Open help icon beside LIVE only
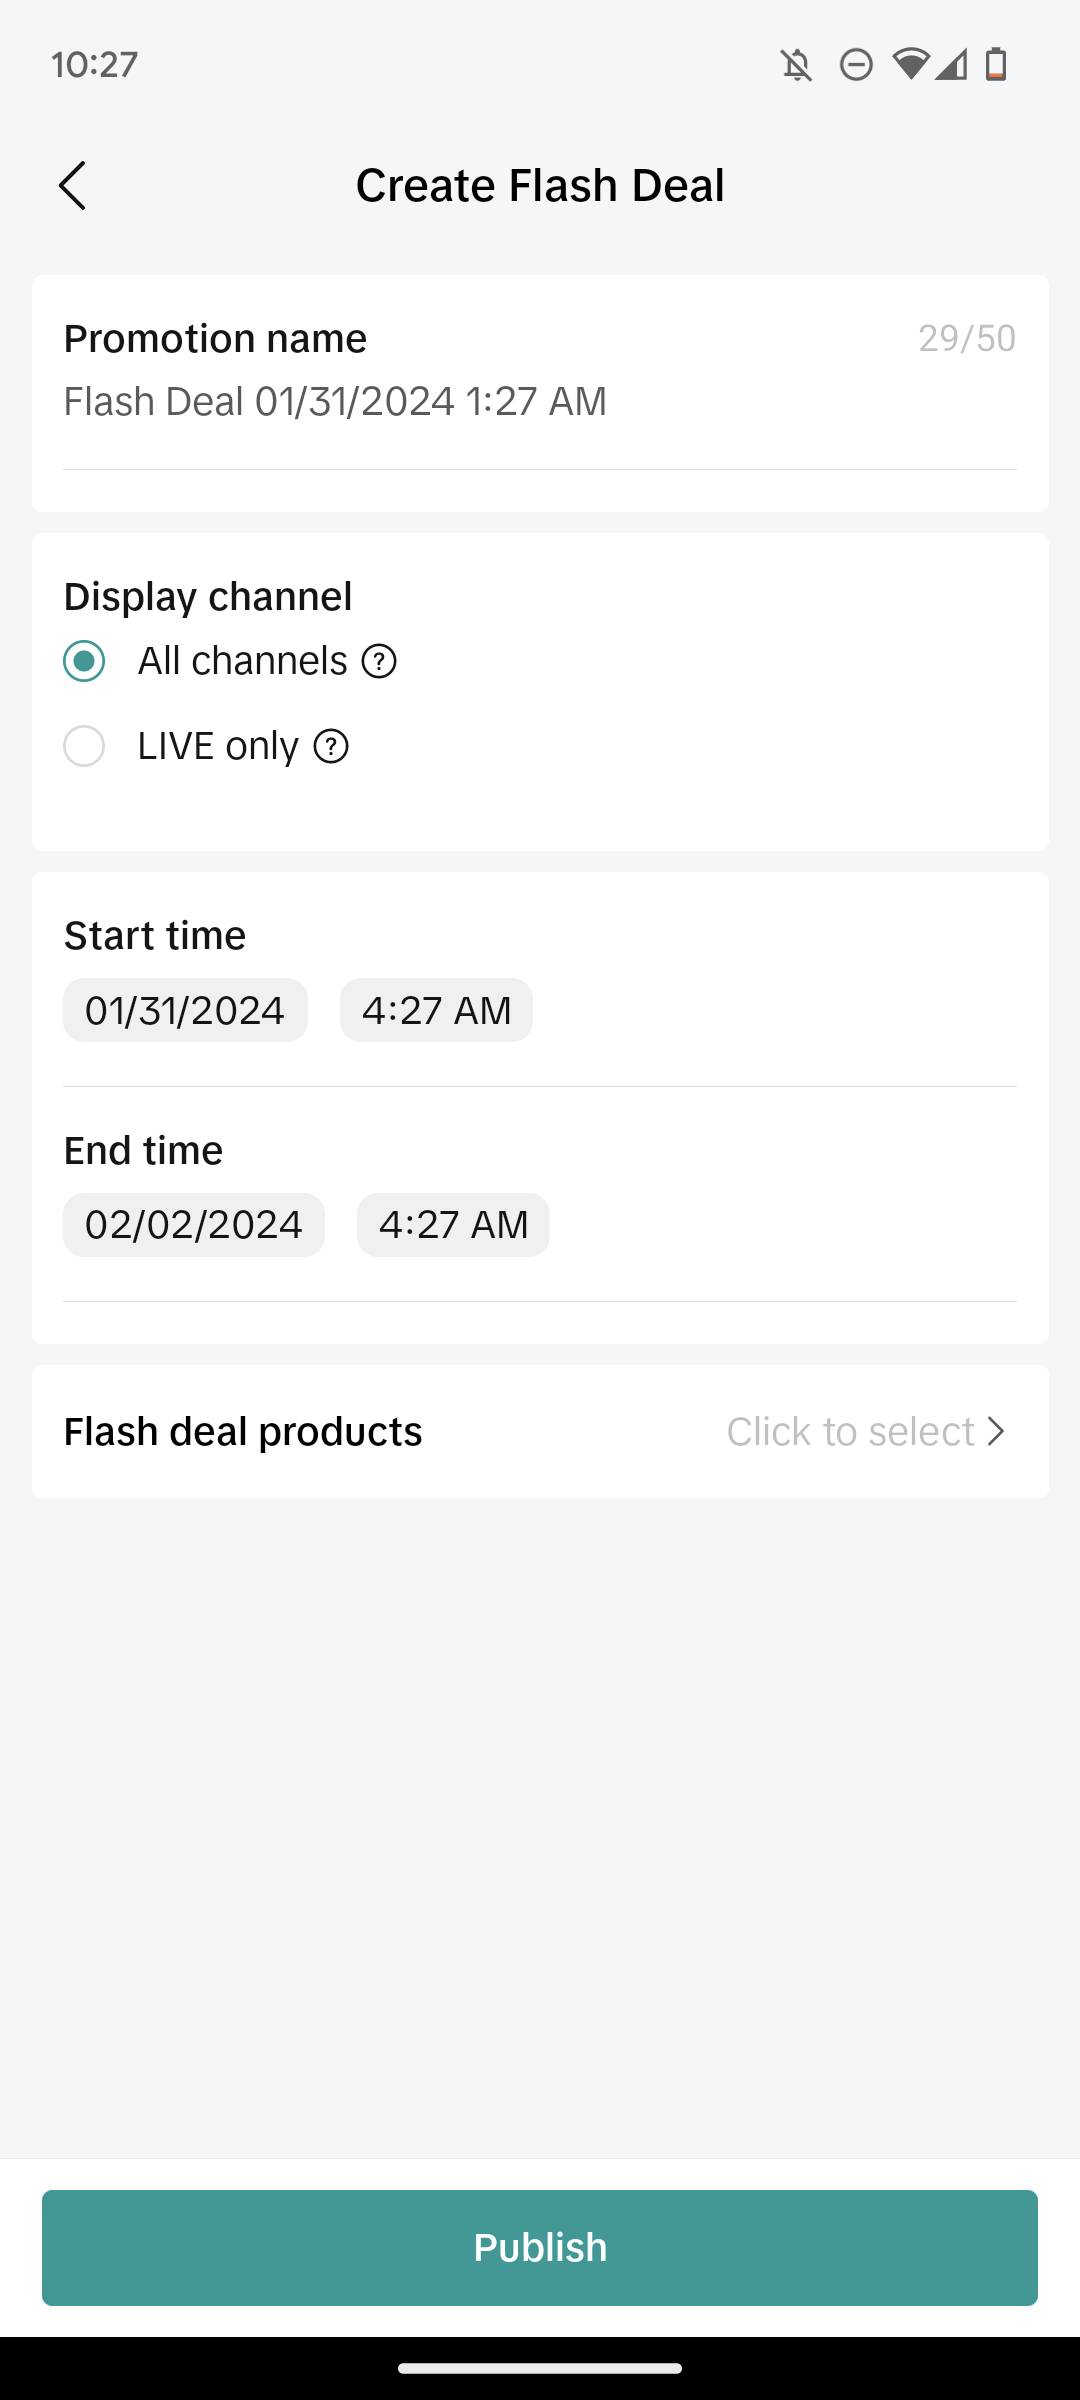The image size is (1080, 2400). pos(331,746)
